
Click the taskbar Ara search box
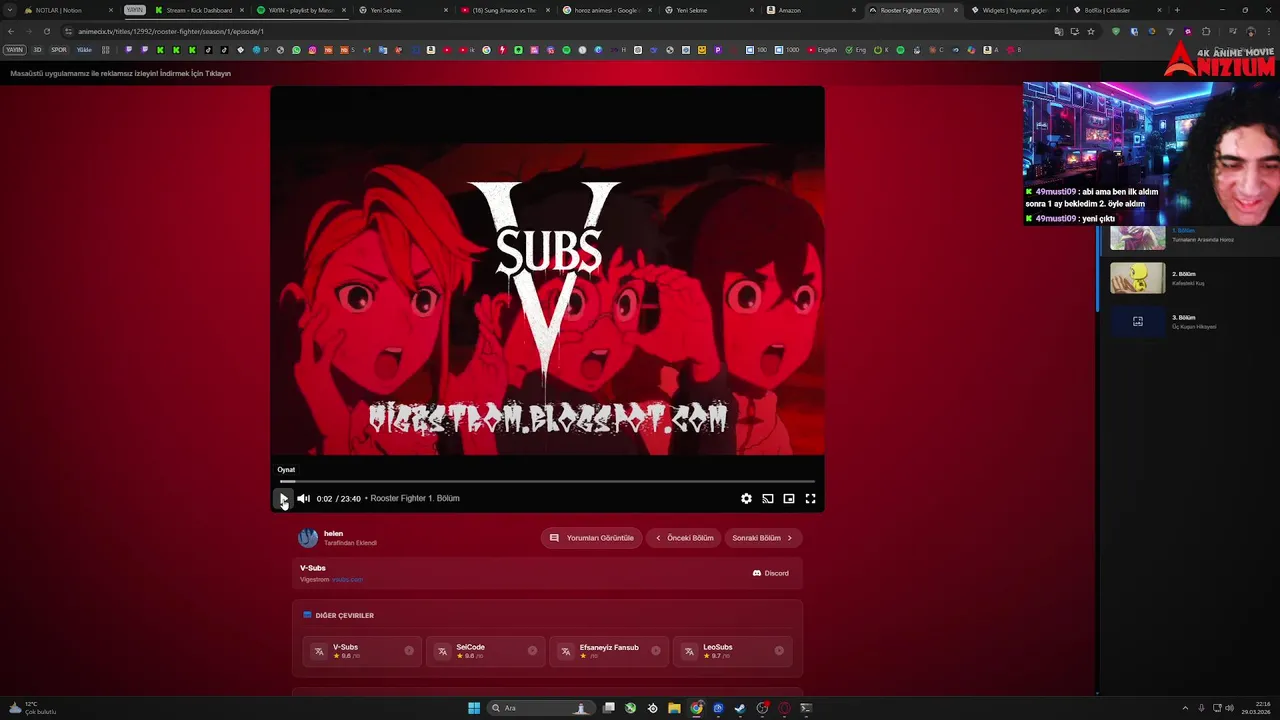539,708
